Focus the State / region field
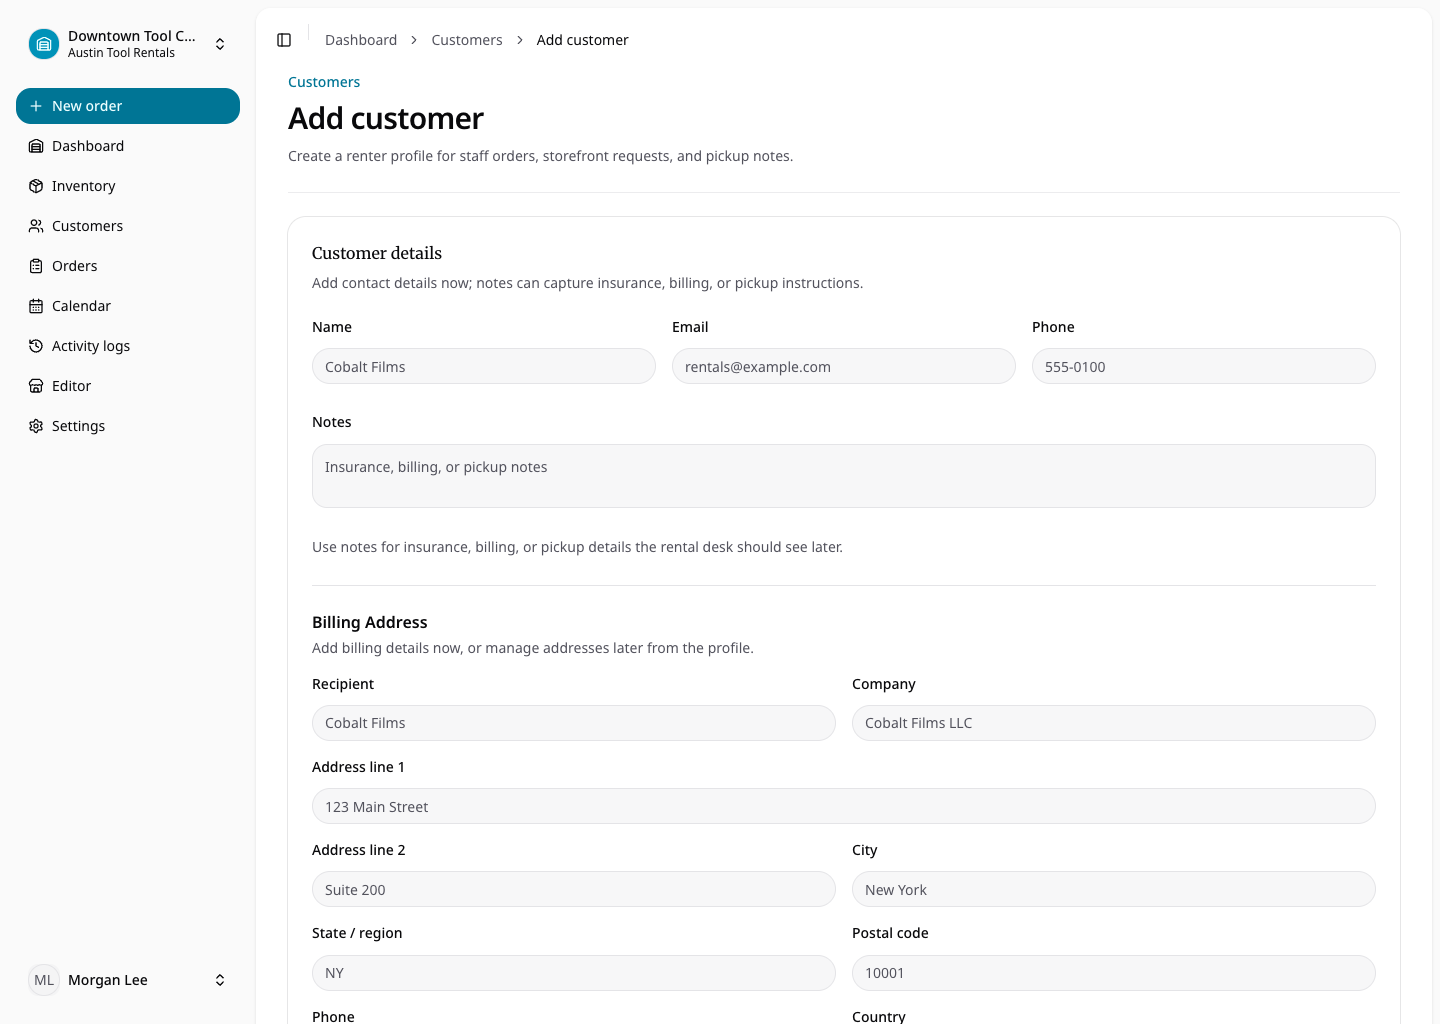 tap(574, 973)
